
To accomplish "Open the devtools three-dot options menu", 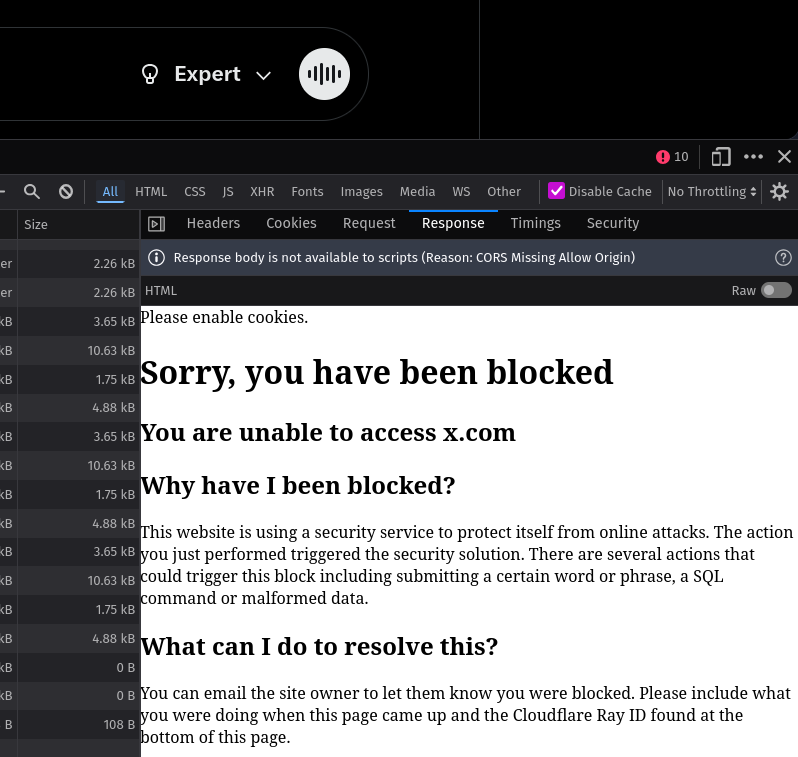I will click(753, 157).
